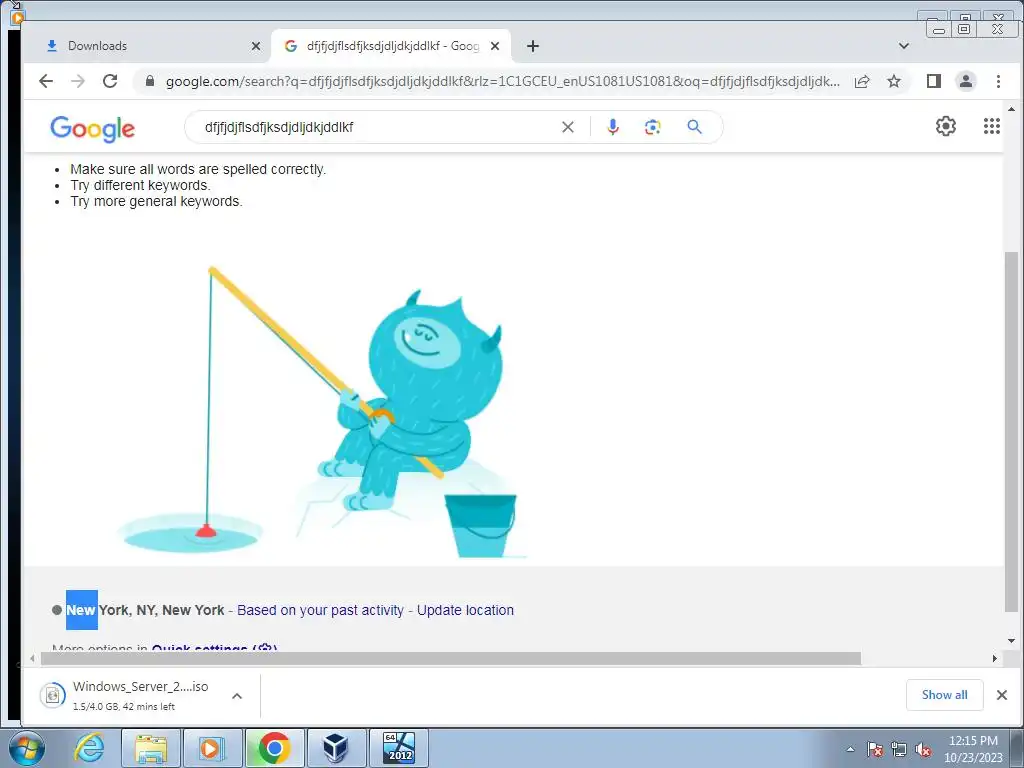Click Show all downloads button
This screenshot has height=768, width=1024.
944,695
